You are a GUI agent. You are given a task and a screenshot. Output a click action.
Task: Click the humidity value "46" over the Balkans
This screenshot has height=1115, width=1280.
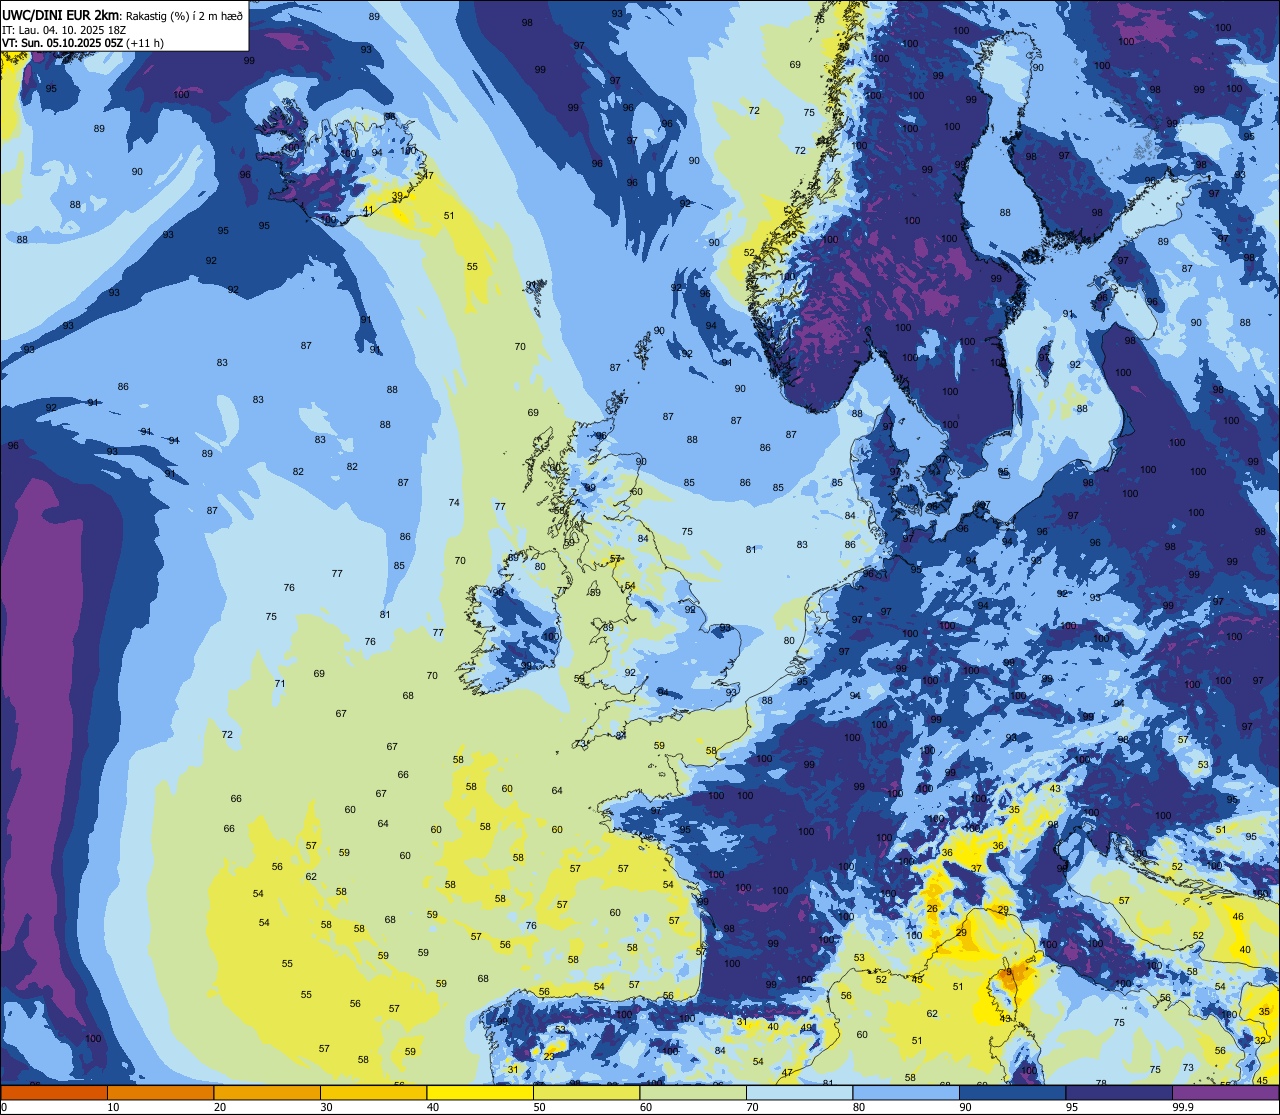coord(1238,917)
